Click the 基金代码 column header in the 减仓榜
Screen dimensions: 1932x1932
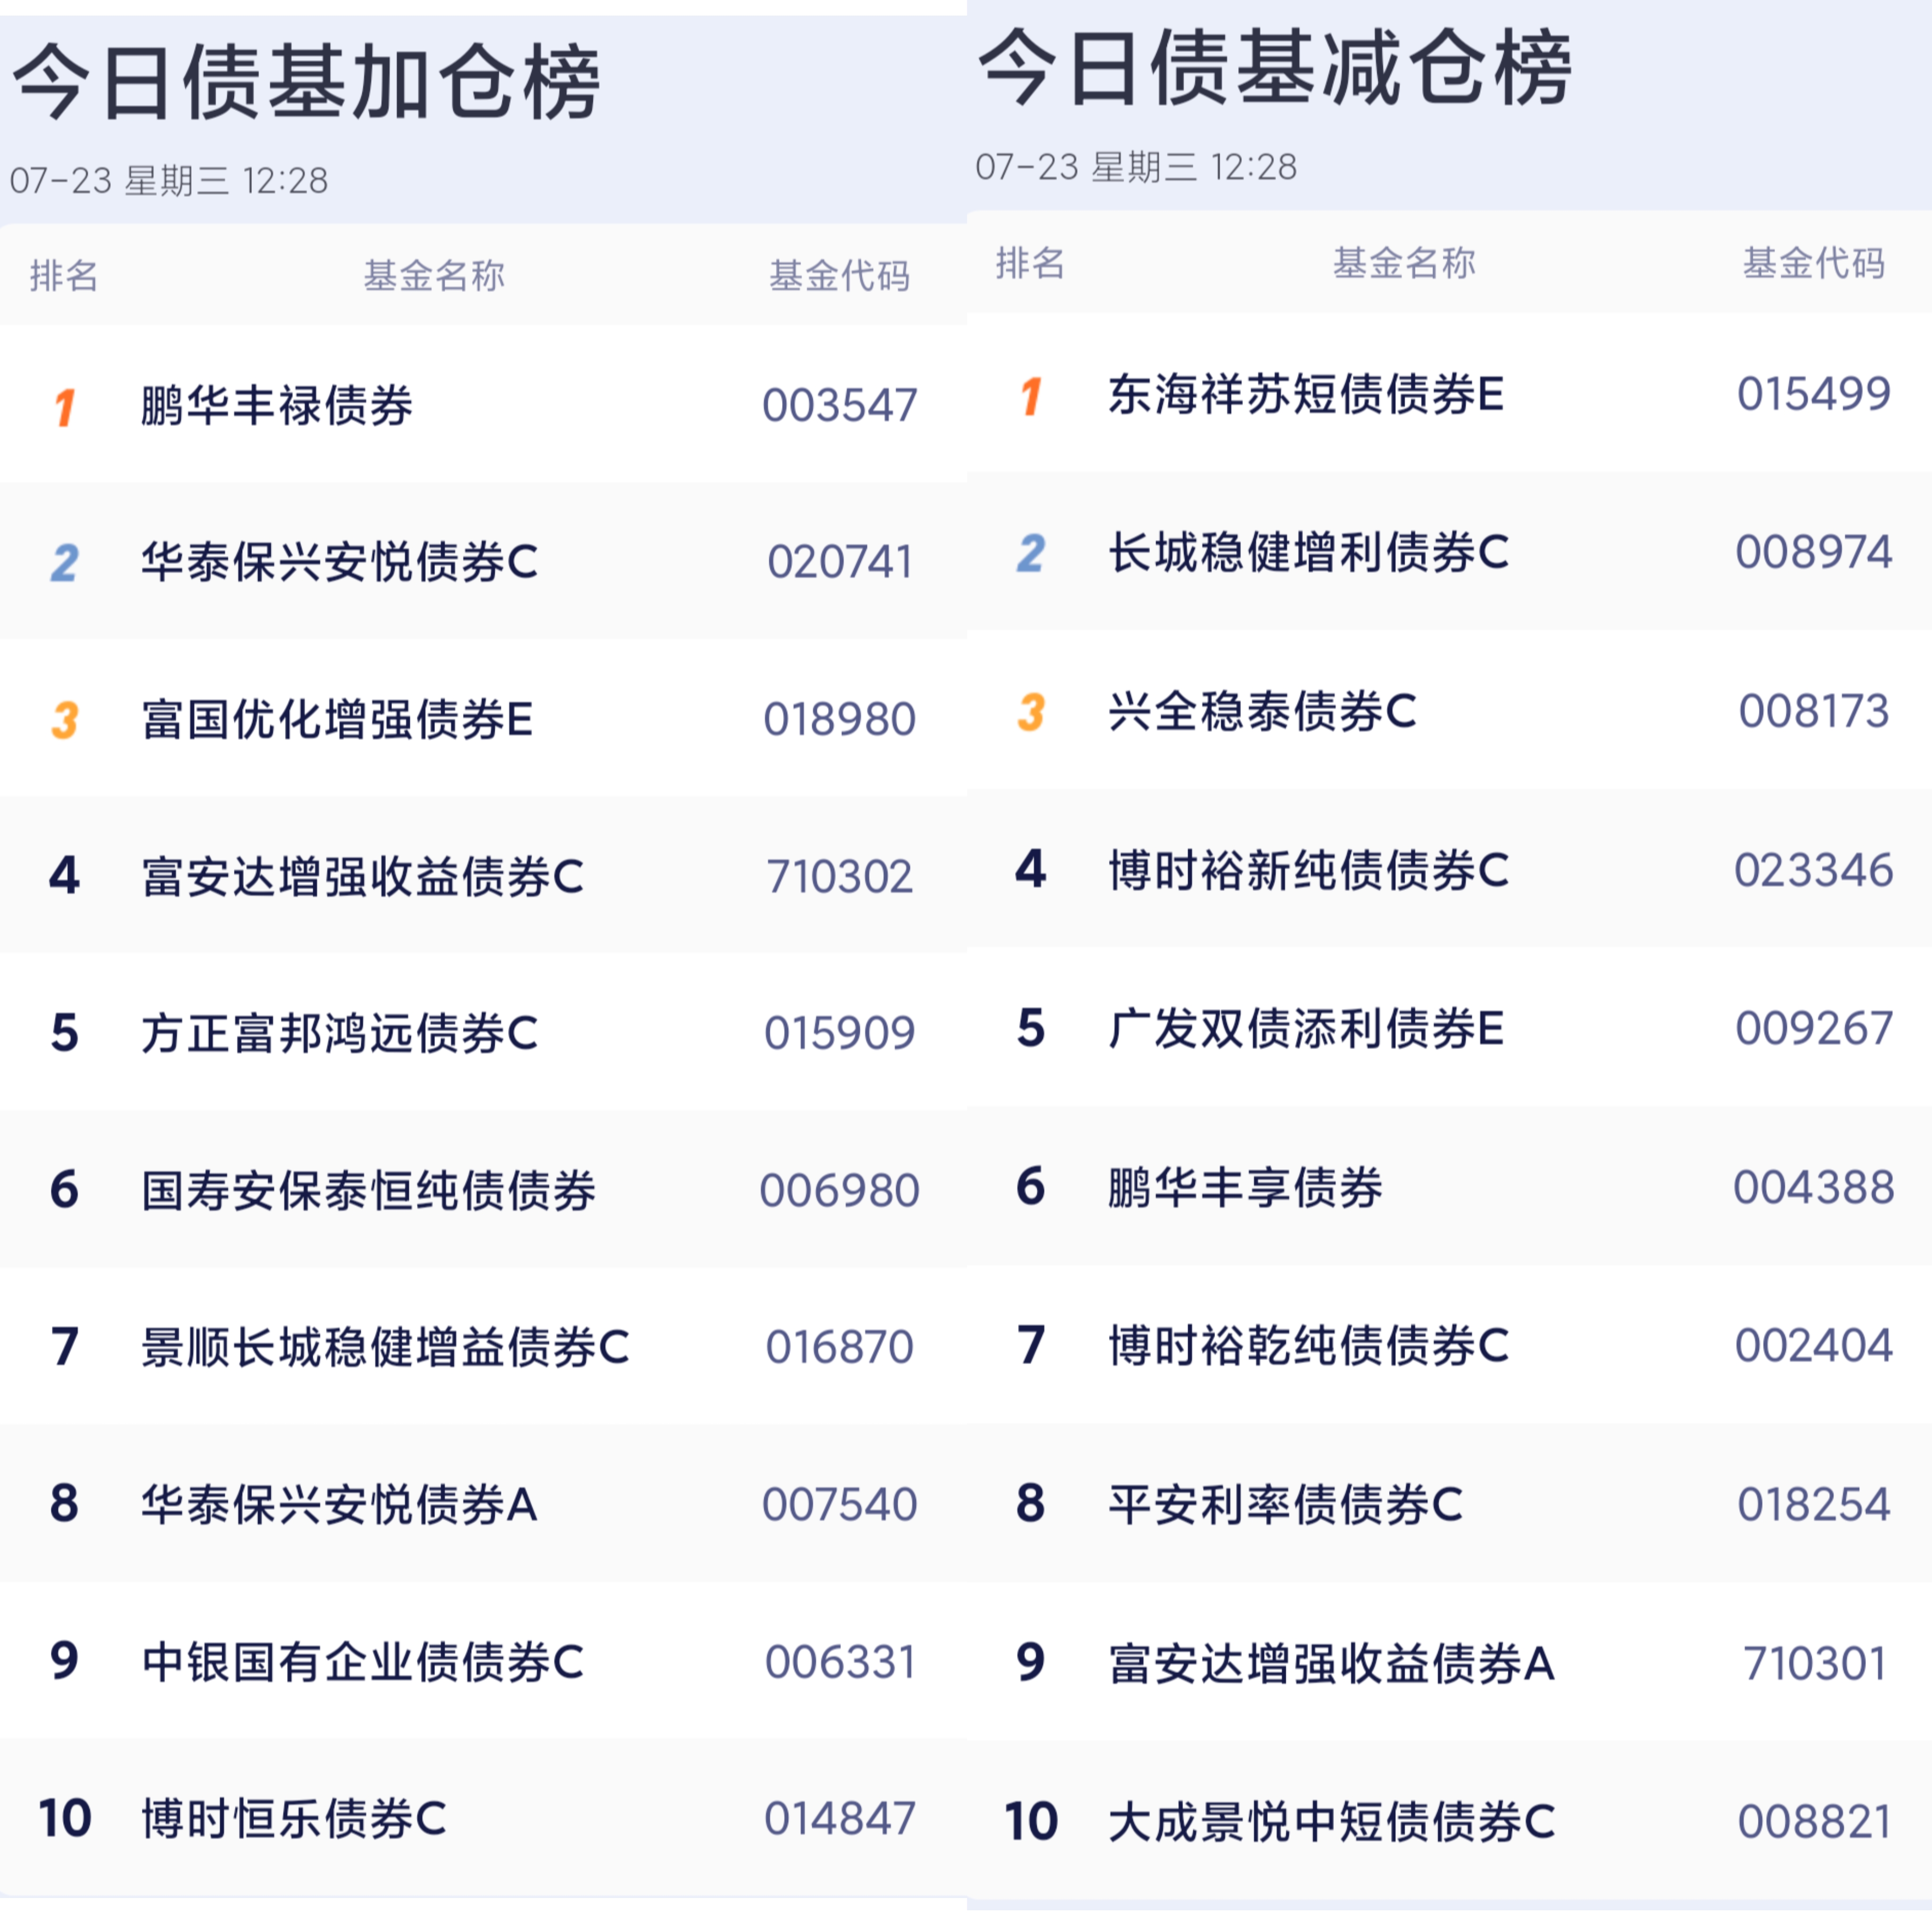point(1814,263)
